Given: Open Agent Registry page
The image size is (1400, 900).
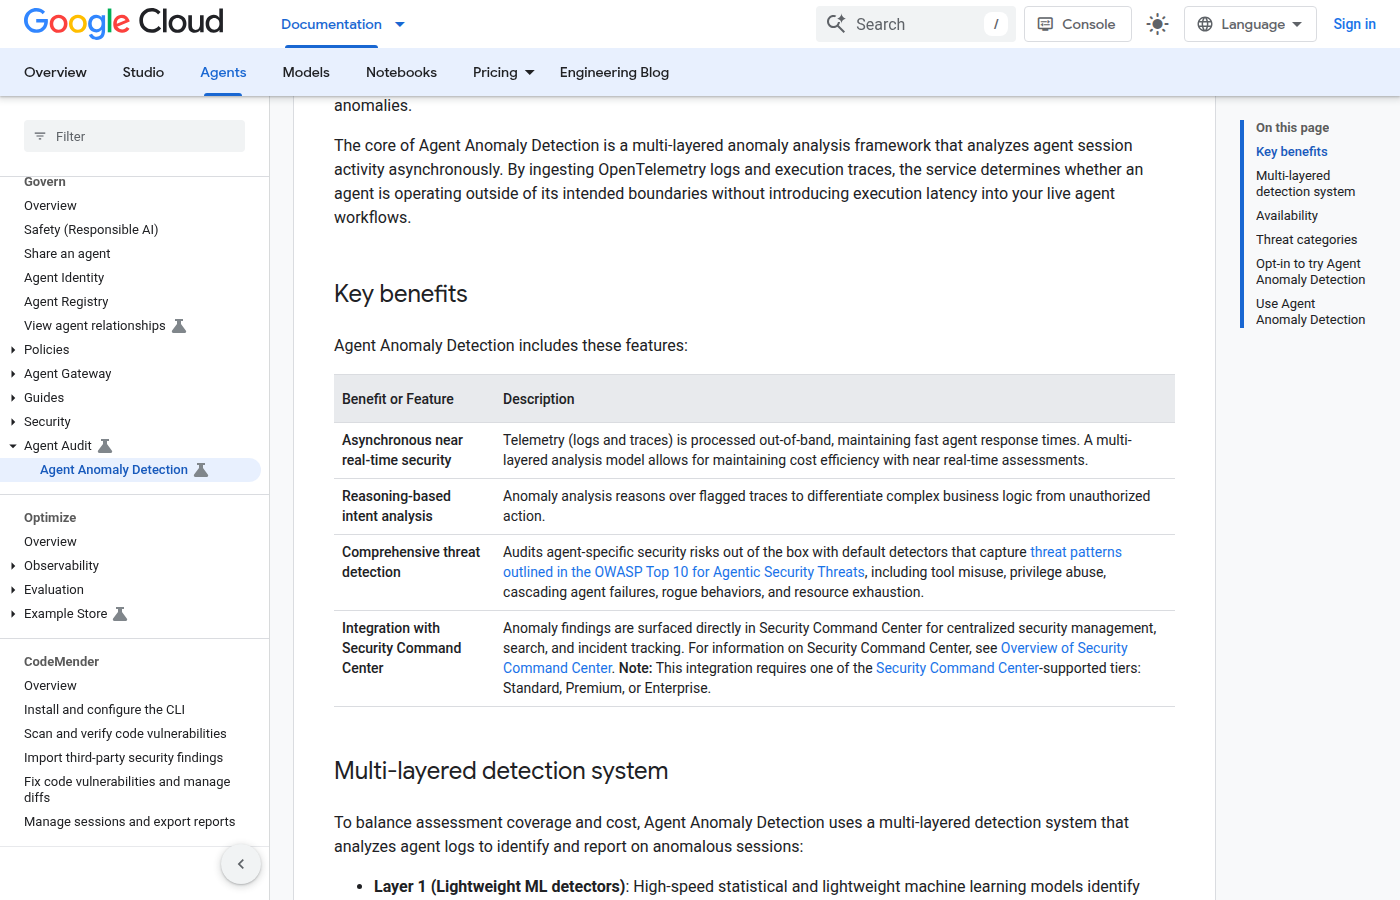Looking at the screenshot, I should coord(66,302).
